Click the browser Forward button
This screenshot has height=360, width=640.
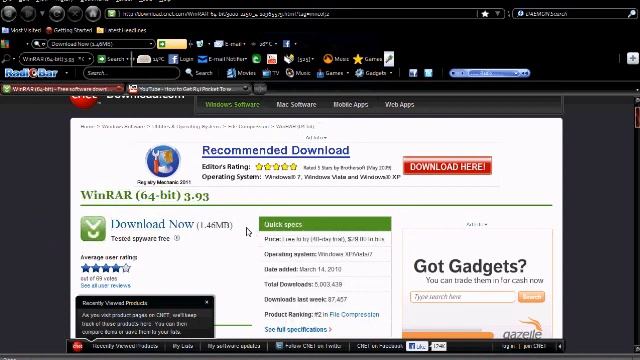pos(28,13)
